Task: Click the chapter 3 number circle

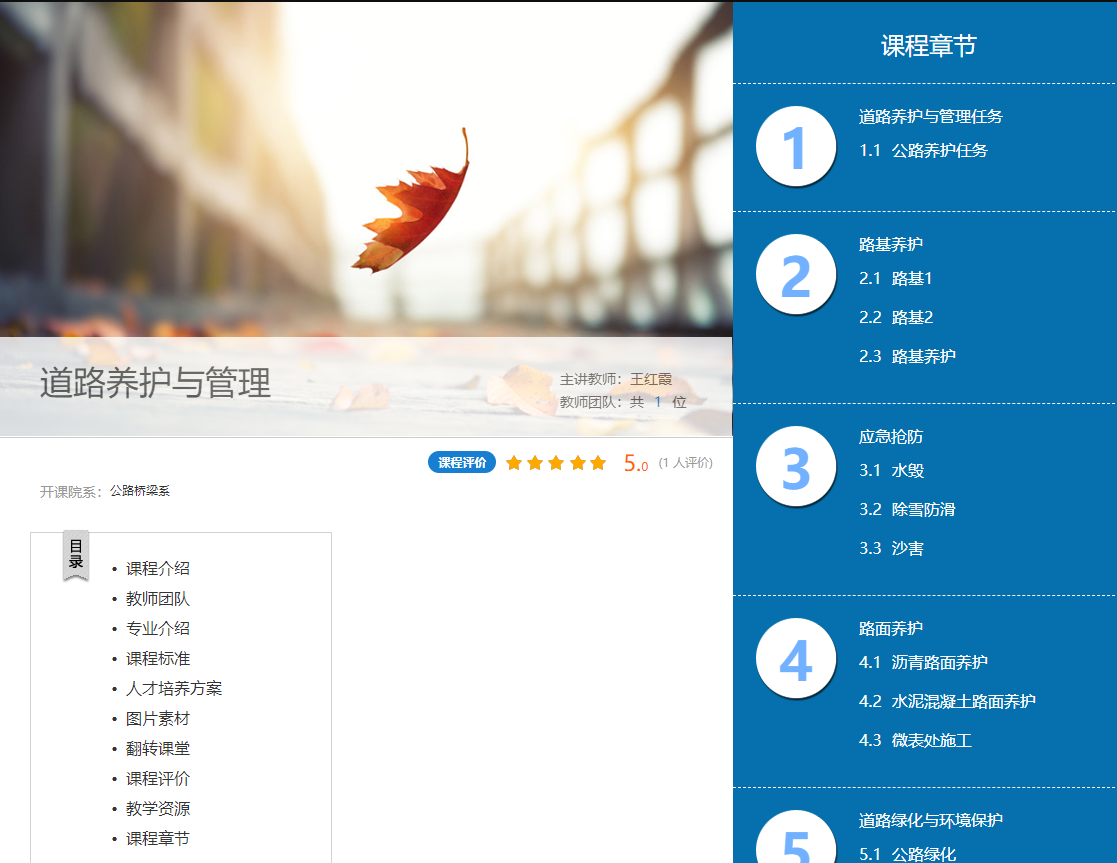Action: [796, 467]
